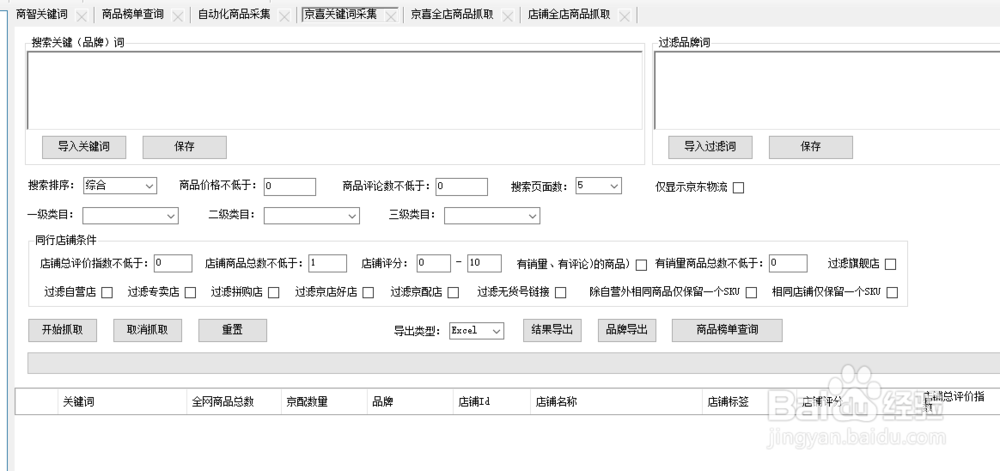Image resolution: width=1000 pixels, height=471 pixels.
Task: Click the 店铺评分 maximum field showing 10
Action: [484, 263]
